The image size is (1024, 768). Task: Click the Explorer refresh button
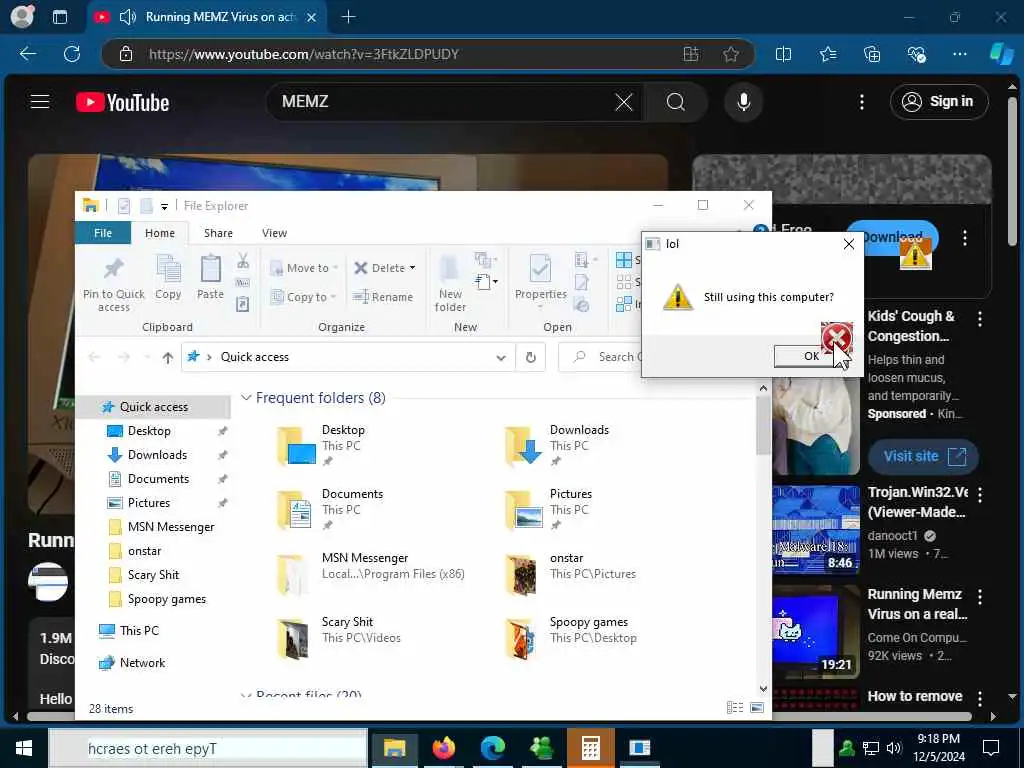(531, 357)
